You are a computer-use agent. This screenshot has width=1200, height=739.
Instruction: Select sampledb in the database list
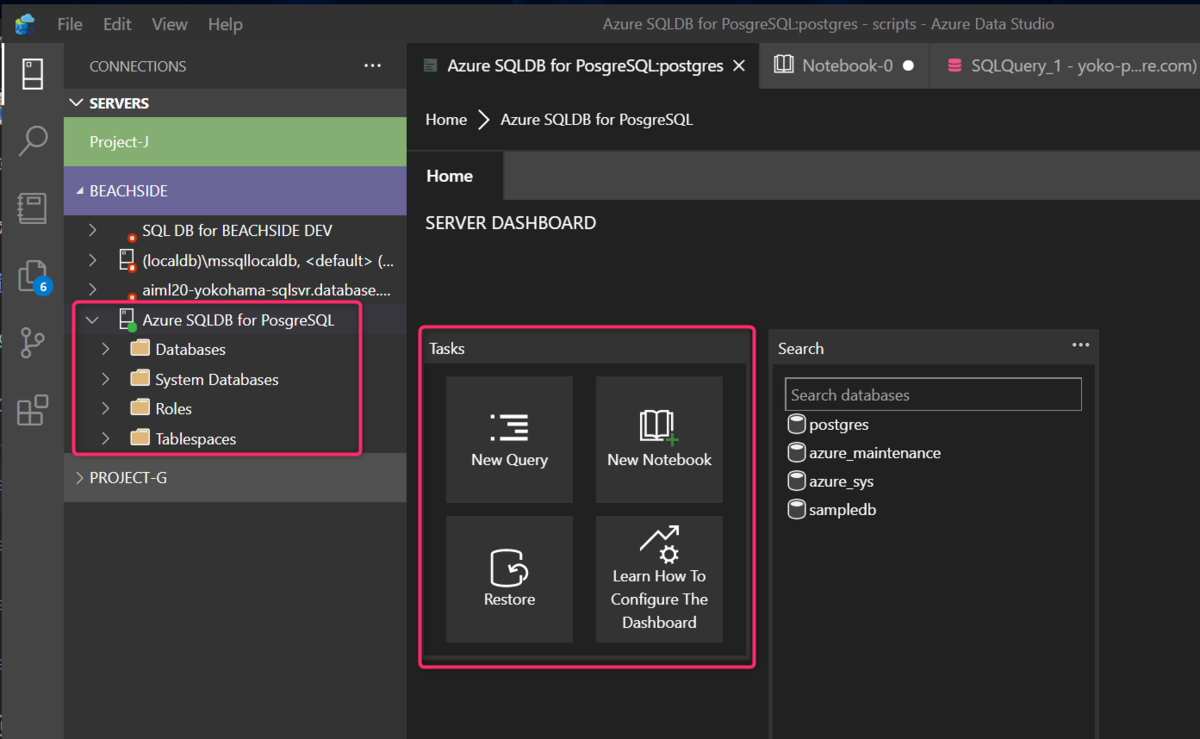click(843, 510)
